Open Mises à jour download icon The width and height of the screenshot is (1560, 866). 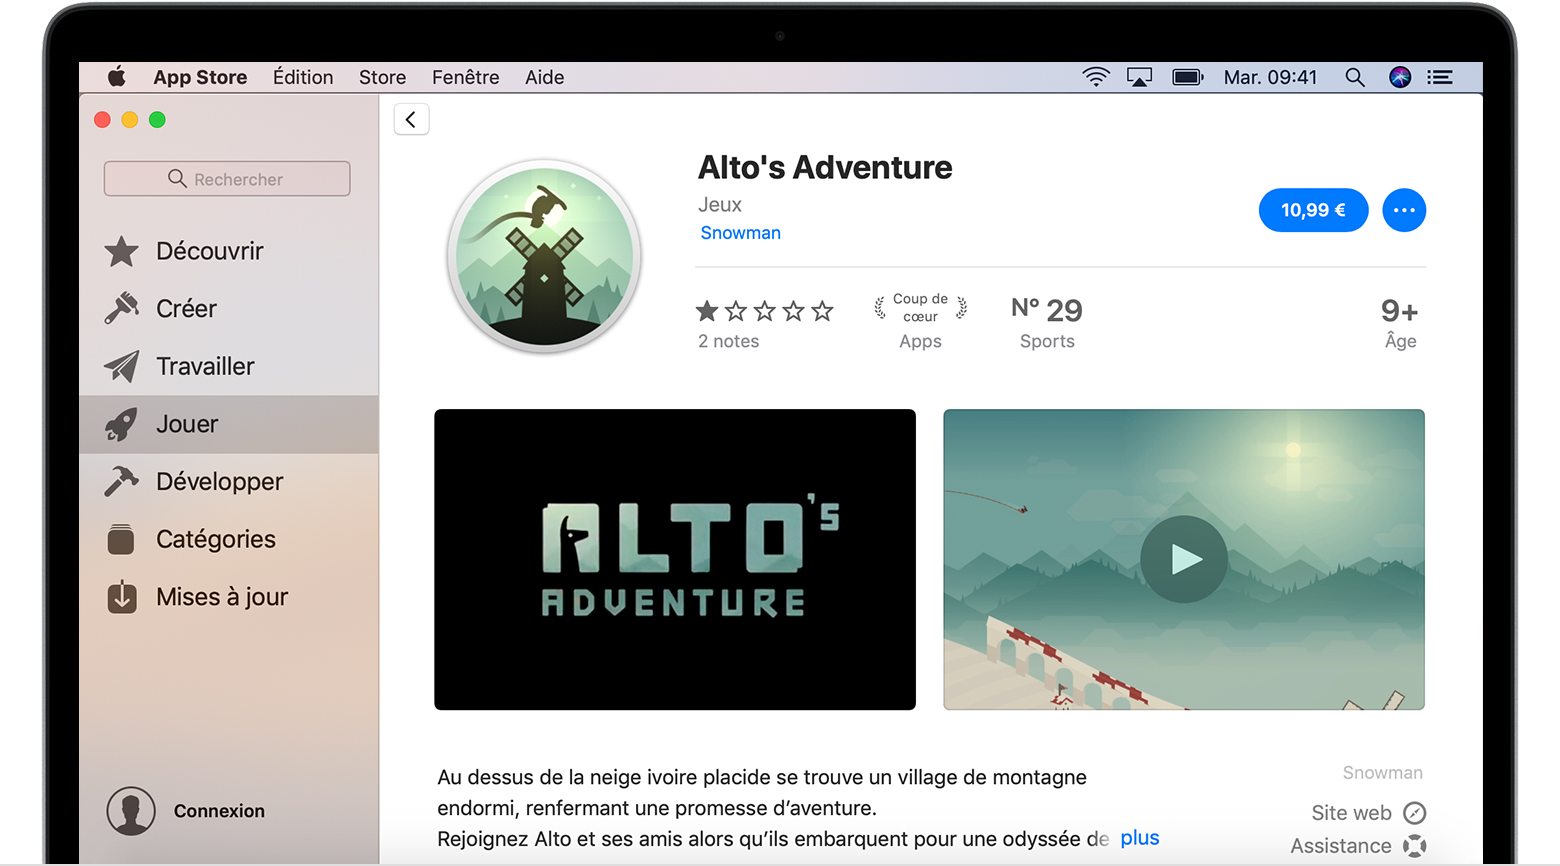(x=122, y=597)
